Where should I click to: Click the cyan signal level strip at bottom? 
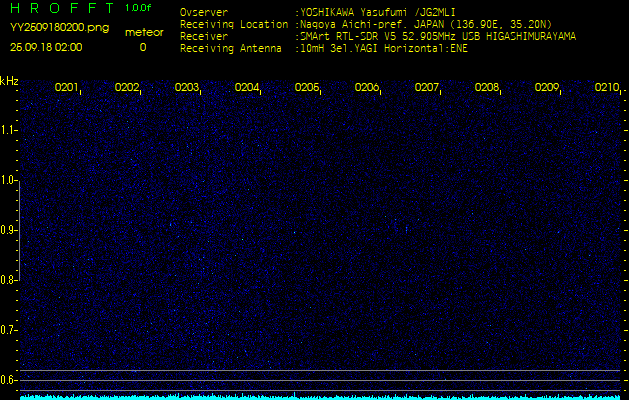[320, 397]
